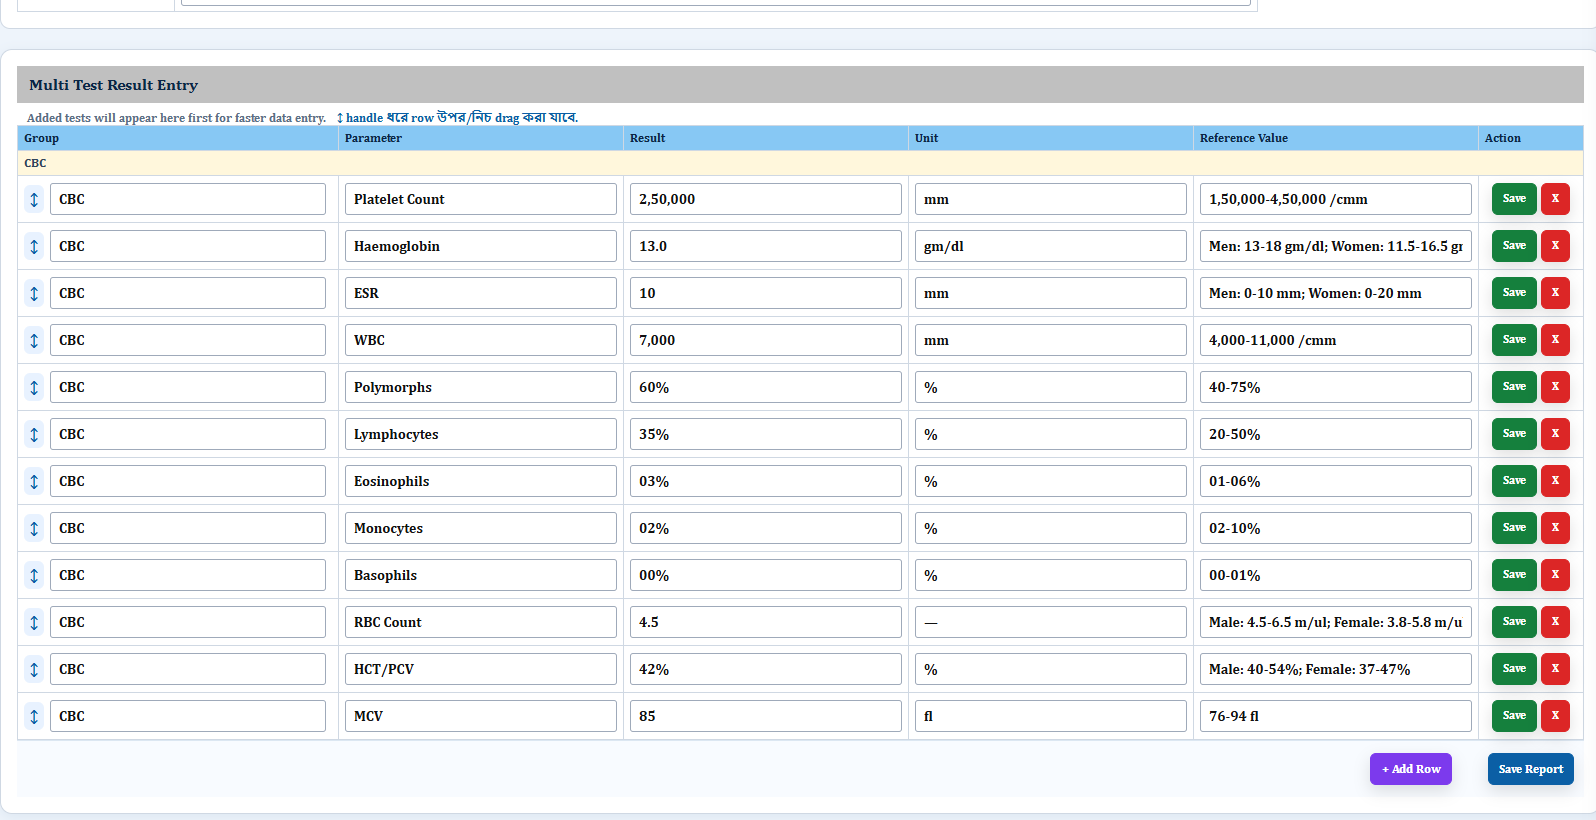The width and height of the screenshot is (1596, 820).
Task: Click the drag handle for RBC Count row
Action: pos(34,622)
